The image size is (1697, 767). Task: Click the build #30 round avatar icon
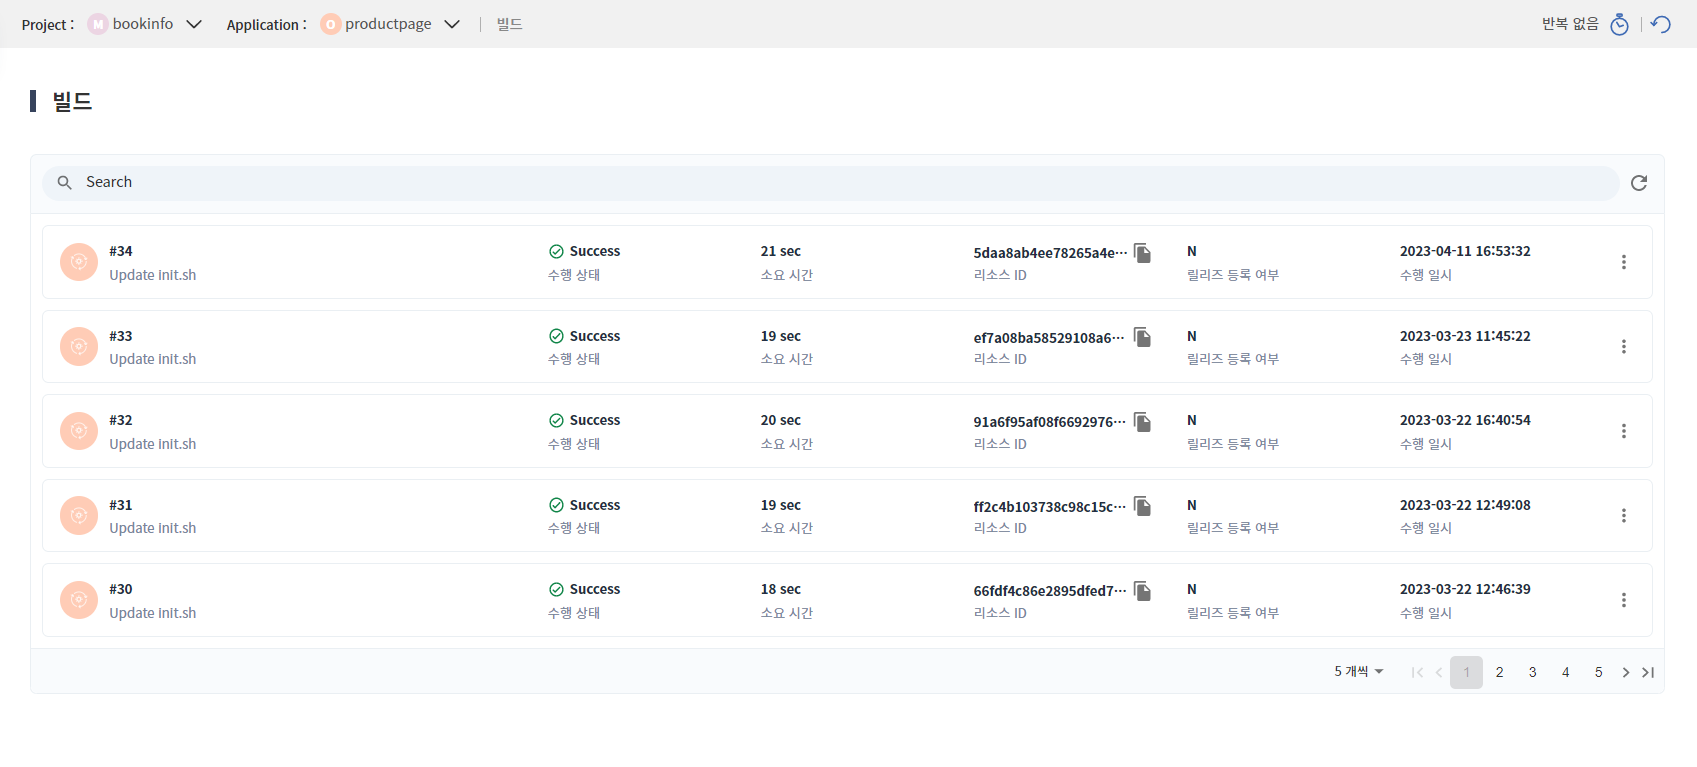coord(79,600)
